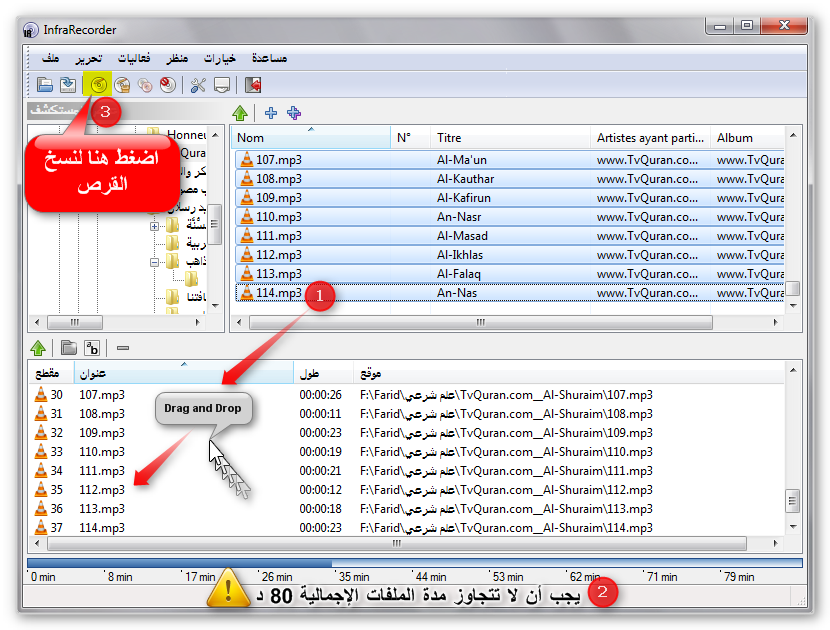Sort project tracks by the عنوان column

click(184, 373)
